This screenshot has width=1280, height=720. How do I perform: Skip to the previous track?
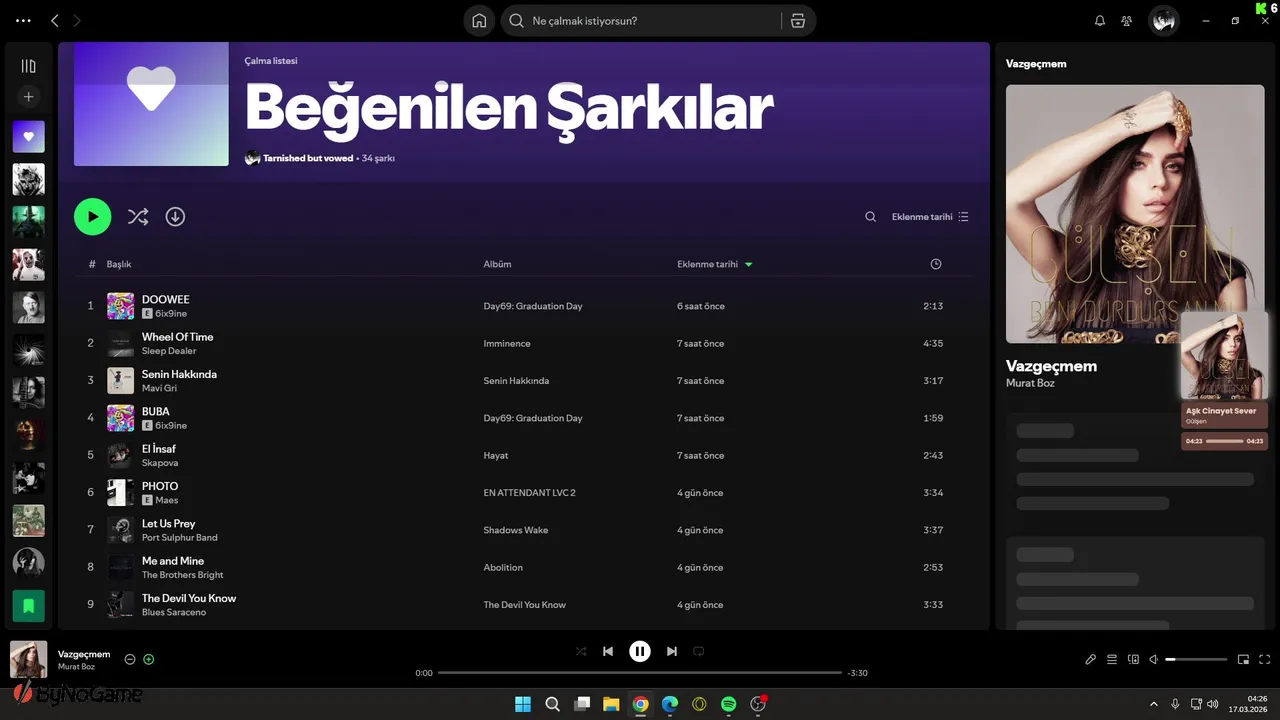tap(608, 651)
